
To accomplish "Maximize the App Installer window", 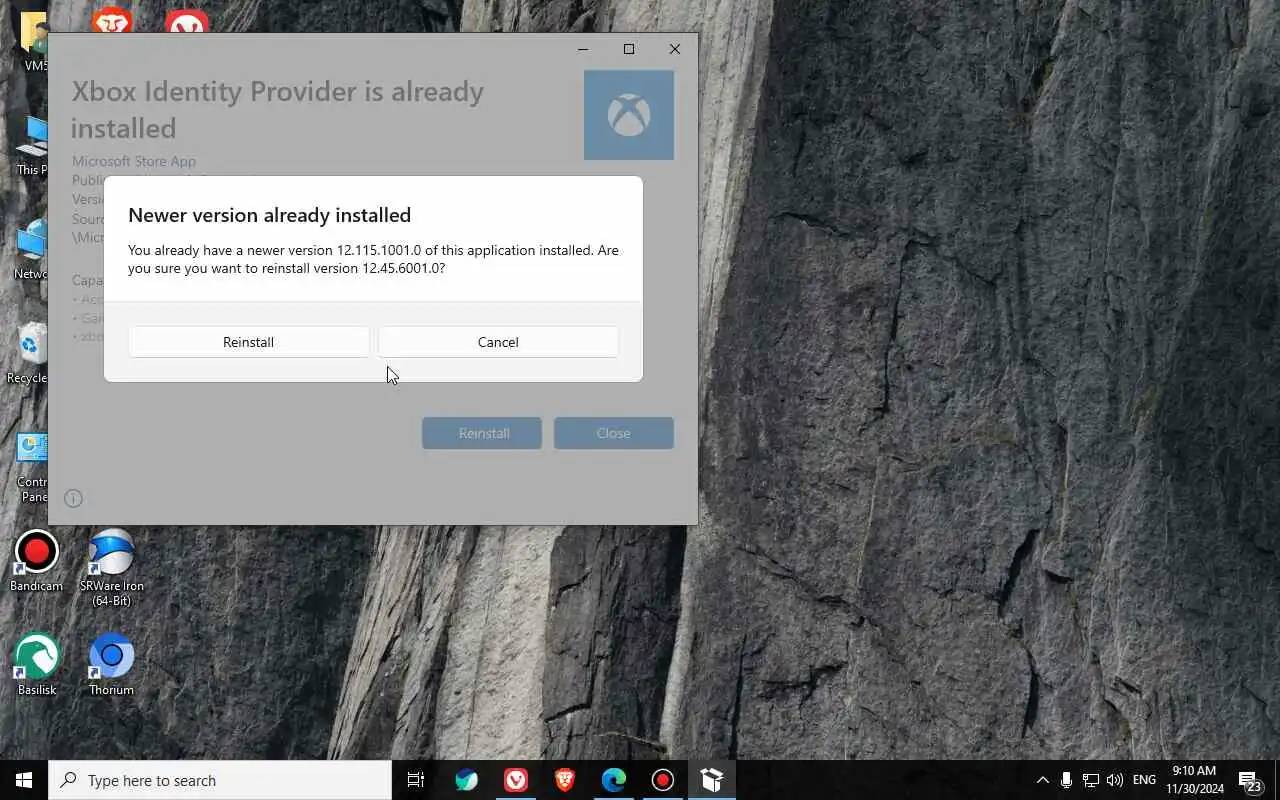I will click(629, 49).
